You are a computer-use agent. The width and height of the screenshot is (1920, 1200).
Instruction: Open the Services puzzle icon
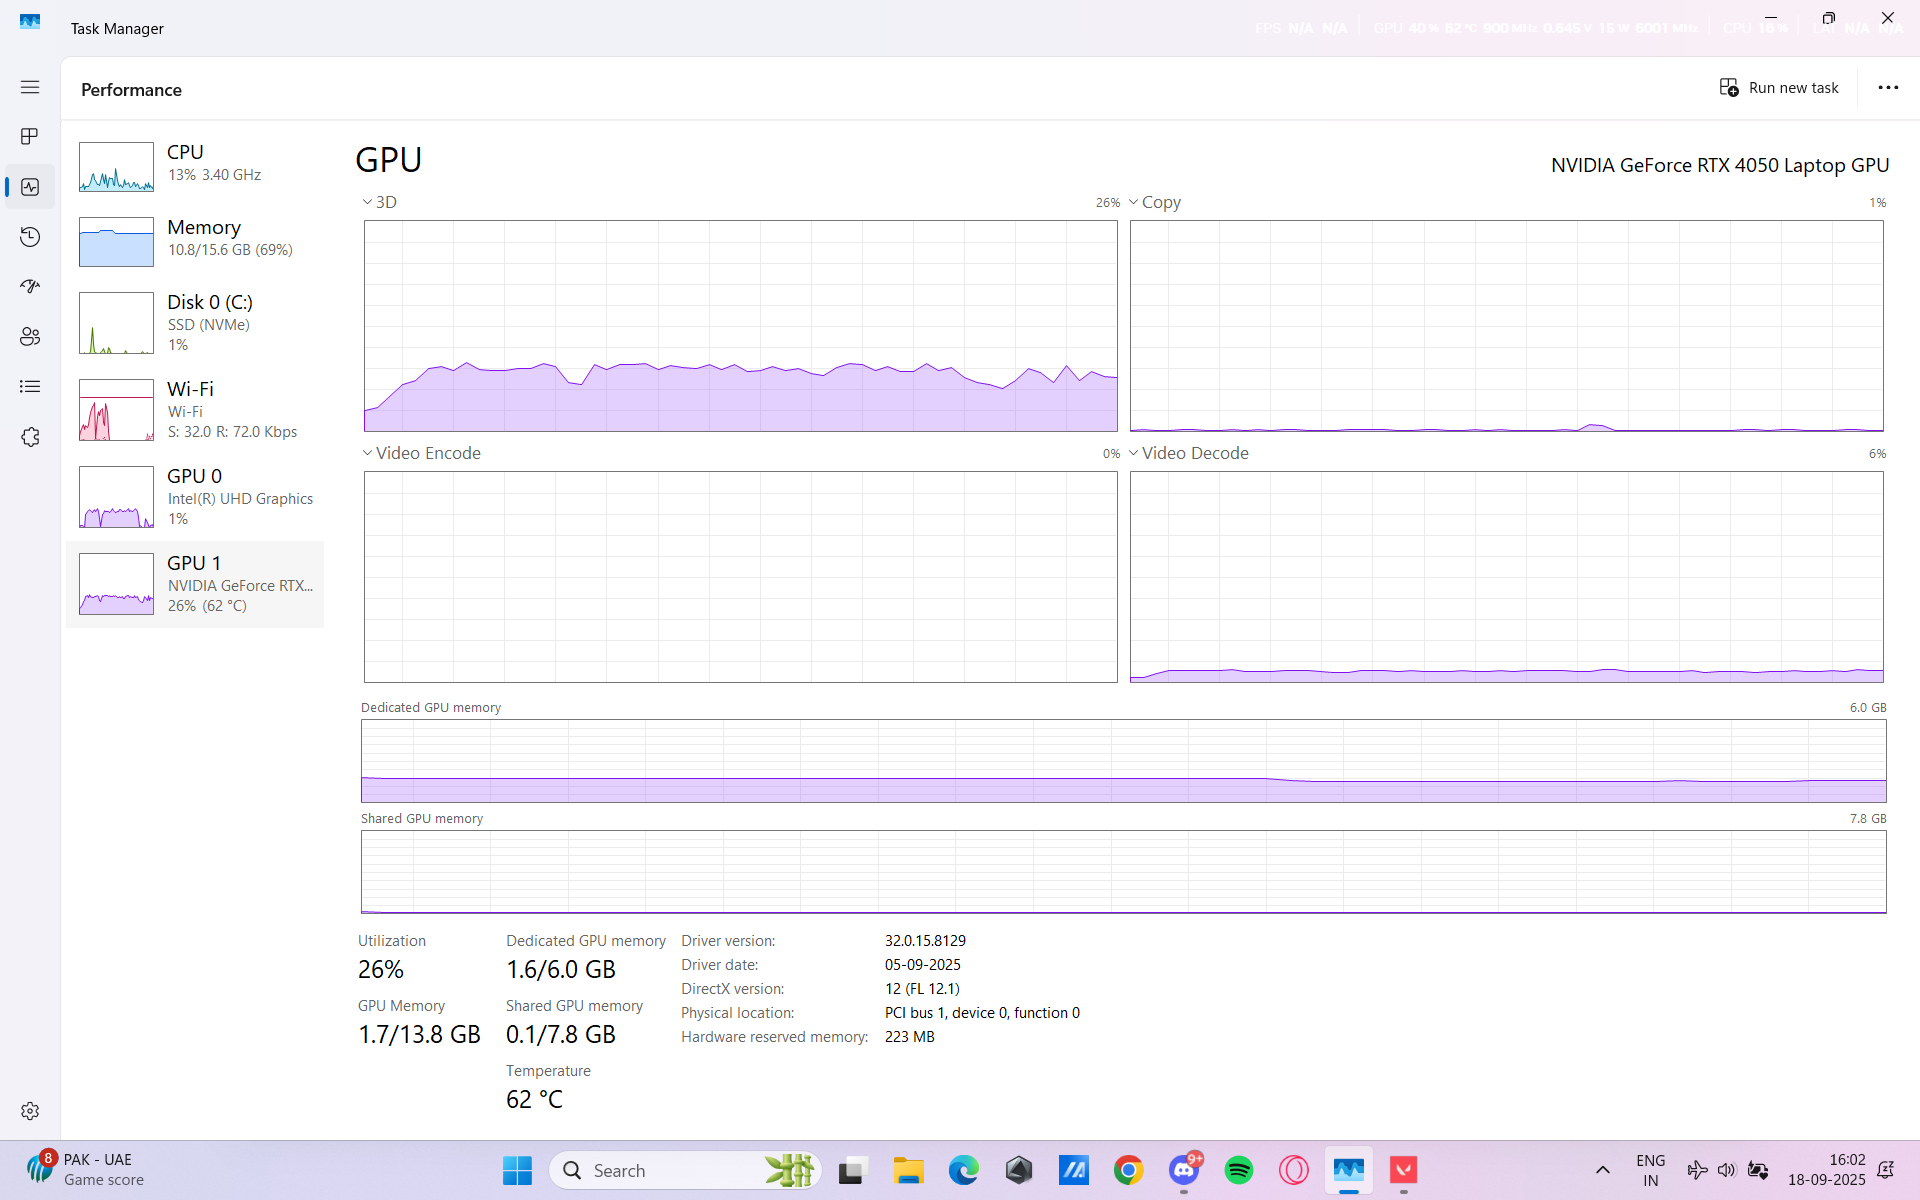(30, 437)
